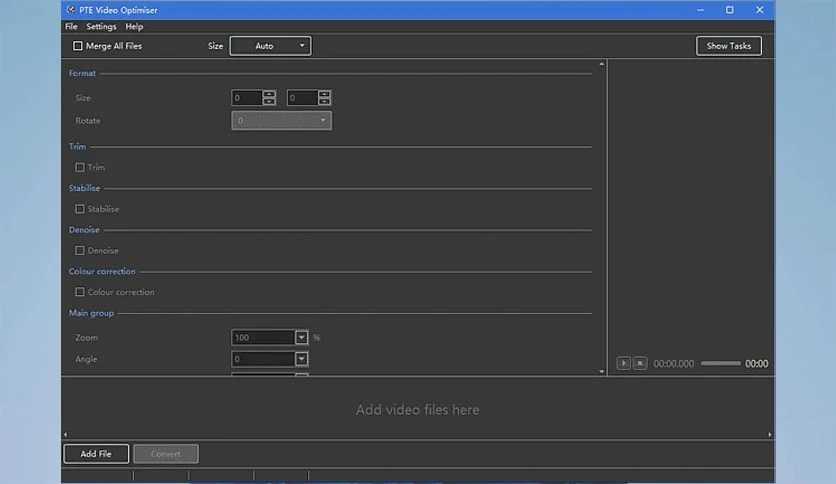Open the Settings menu

pos(101,26)
